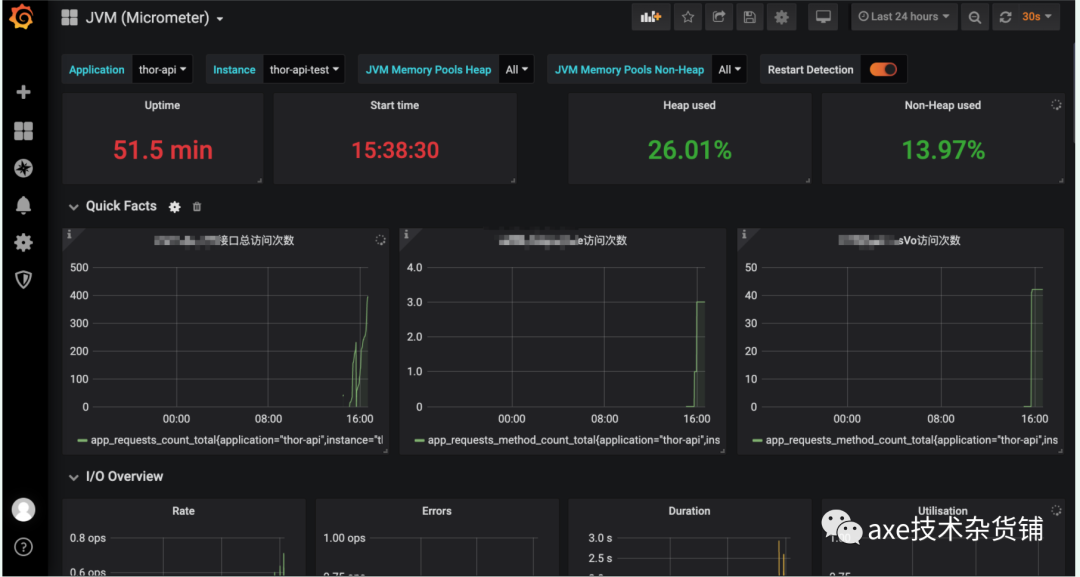Click the app_requests_count_total legend entry

231,440
